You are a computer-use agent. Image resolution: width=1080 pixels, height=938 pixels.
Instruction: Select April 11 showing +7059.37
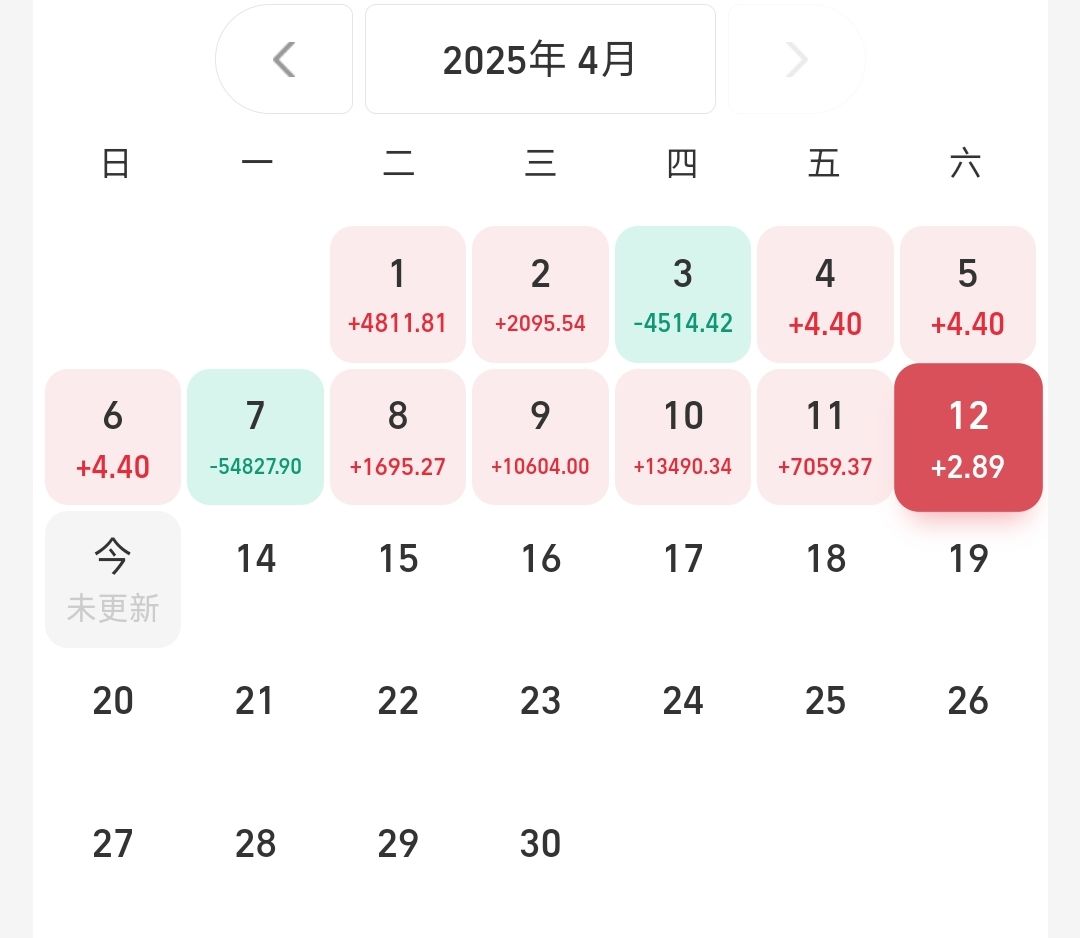825,437
